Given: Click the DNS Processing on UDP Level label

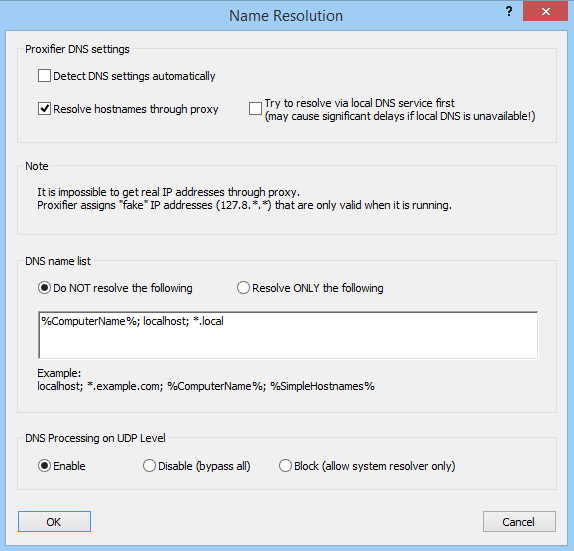Looking at the screenshot, I should 95,438.
